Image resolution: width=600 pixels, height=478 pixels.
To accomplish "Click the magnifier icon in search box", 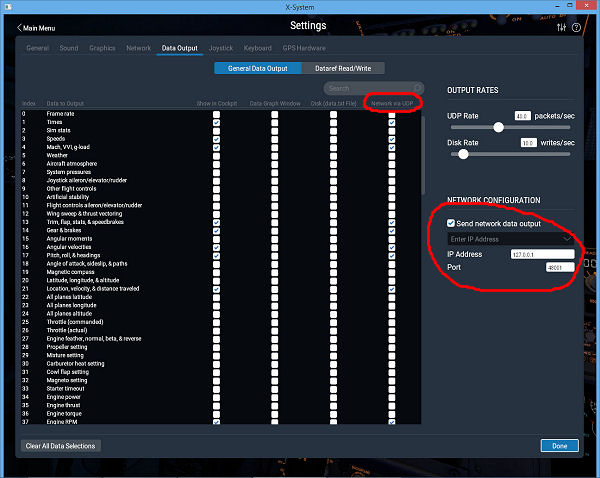I will pos(417,88).
